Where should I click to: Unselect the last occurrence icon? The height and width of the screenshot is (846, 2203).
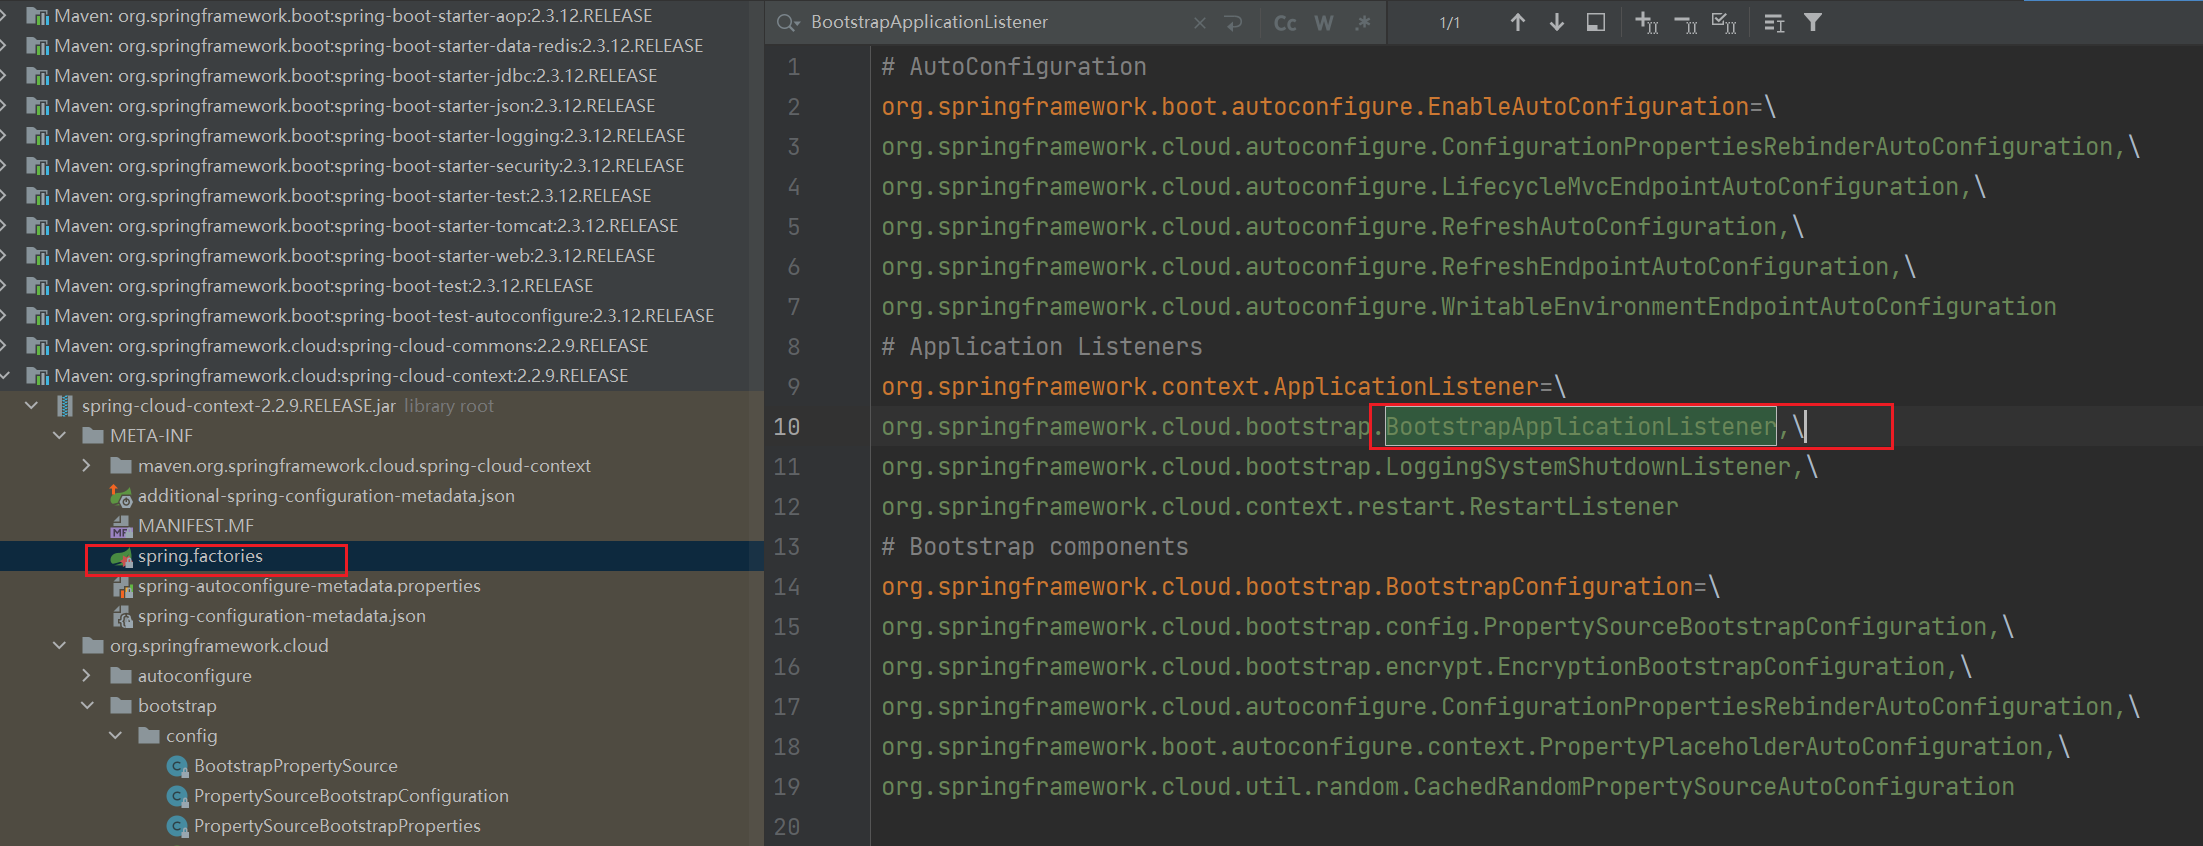click(x=1685, y=22)
